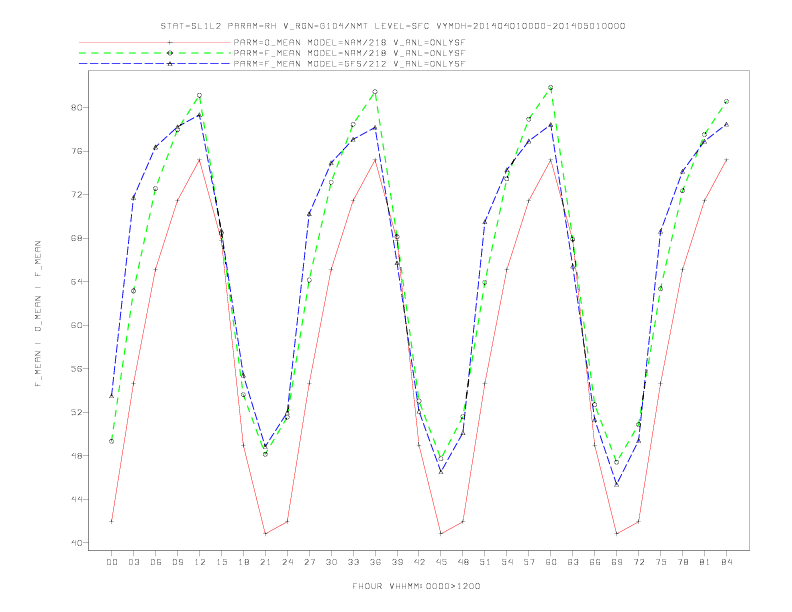The height and width of the screenshot is (612, 792).
Task: Click the y-axis tick label 76
Action: point(76,151)
